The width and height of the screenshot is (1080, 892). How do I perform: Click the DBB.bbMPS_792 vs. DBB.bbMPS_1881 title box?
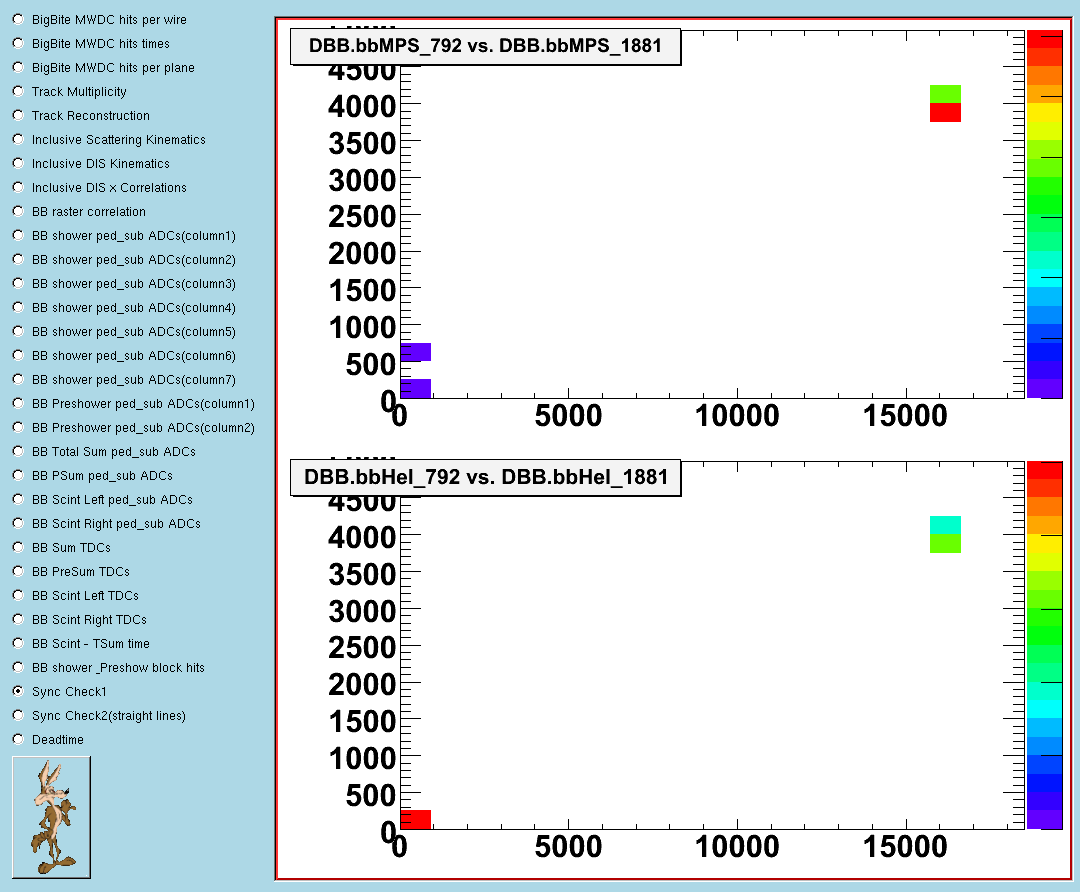[486, 46]
